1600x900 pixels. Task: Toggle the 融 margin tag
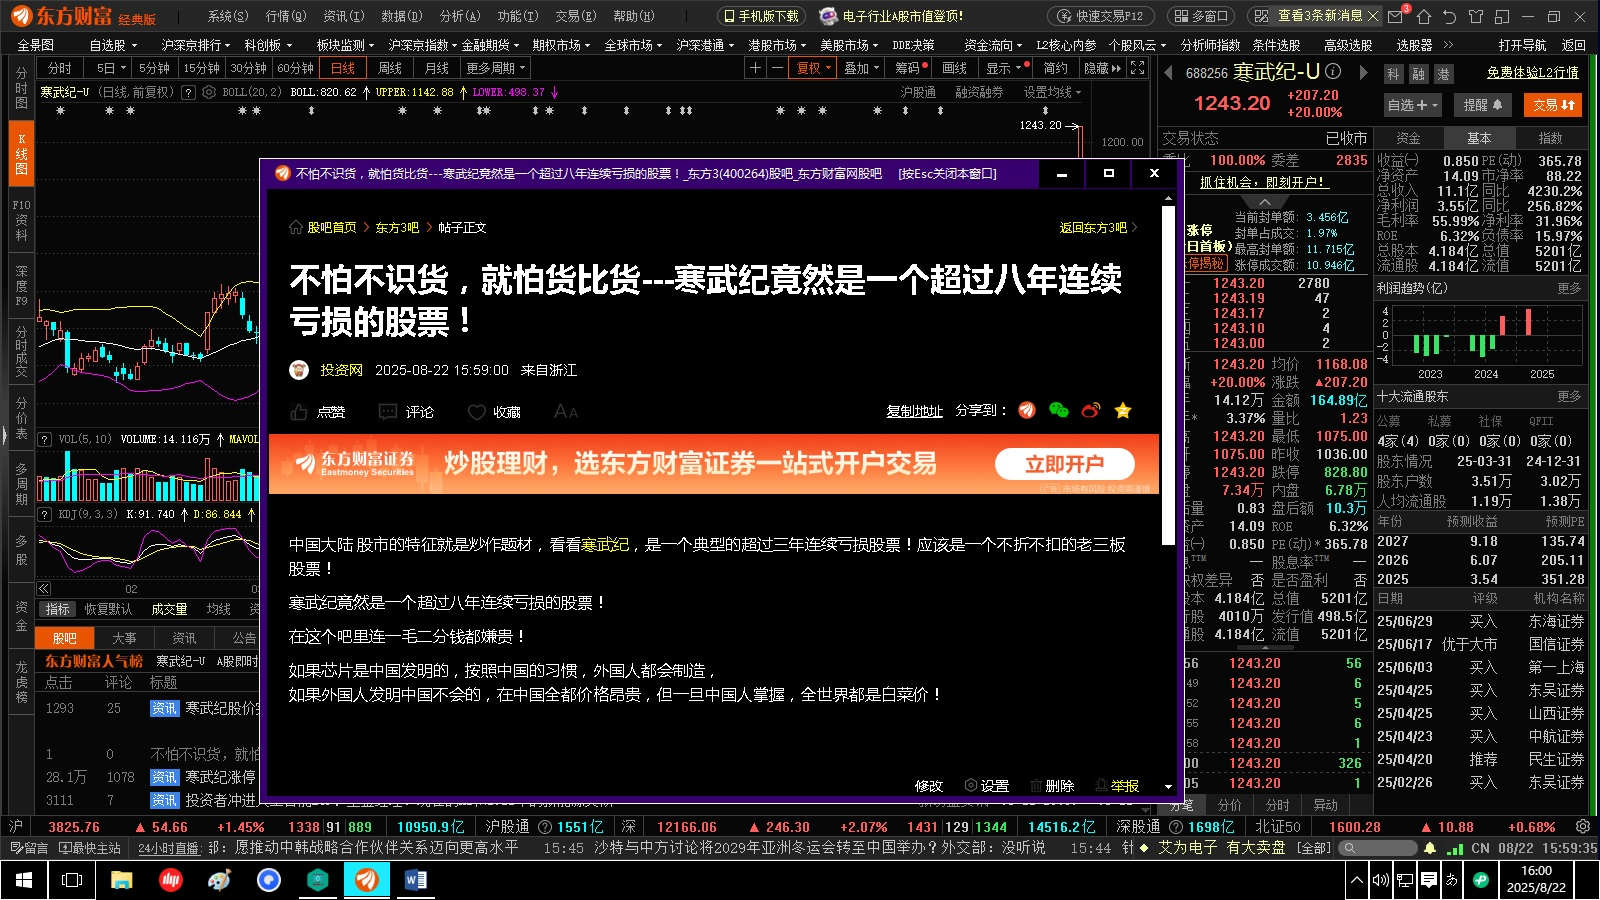[x=1418, y=74]
